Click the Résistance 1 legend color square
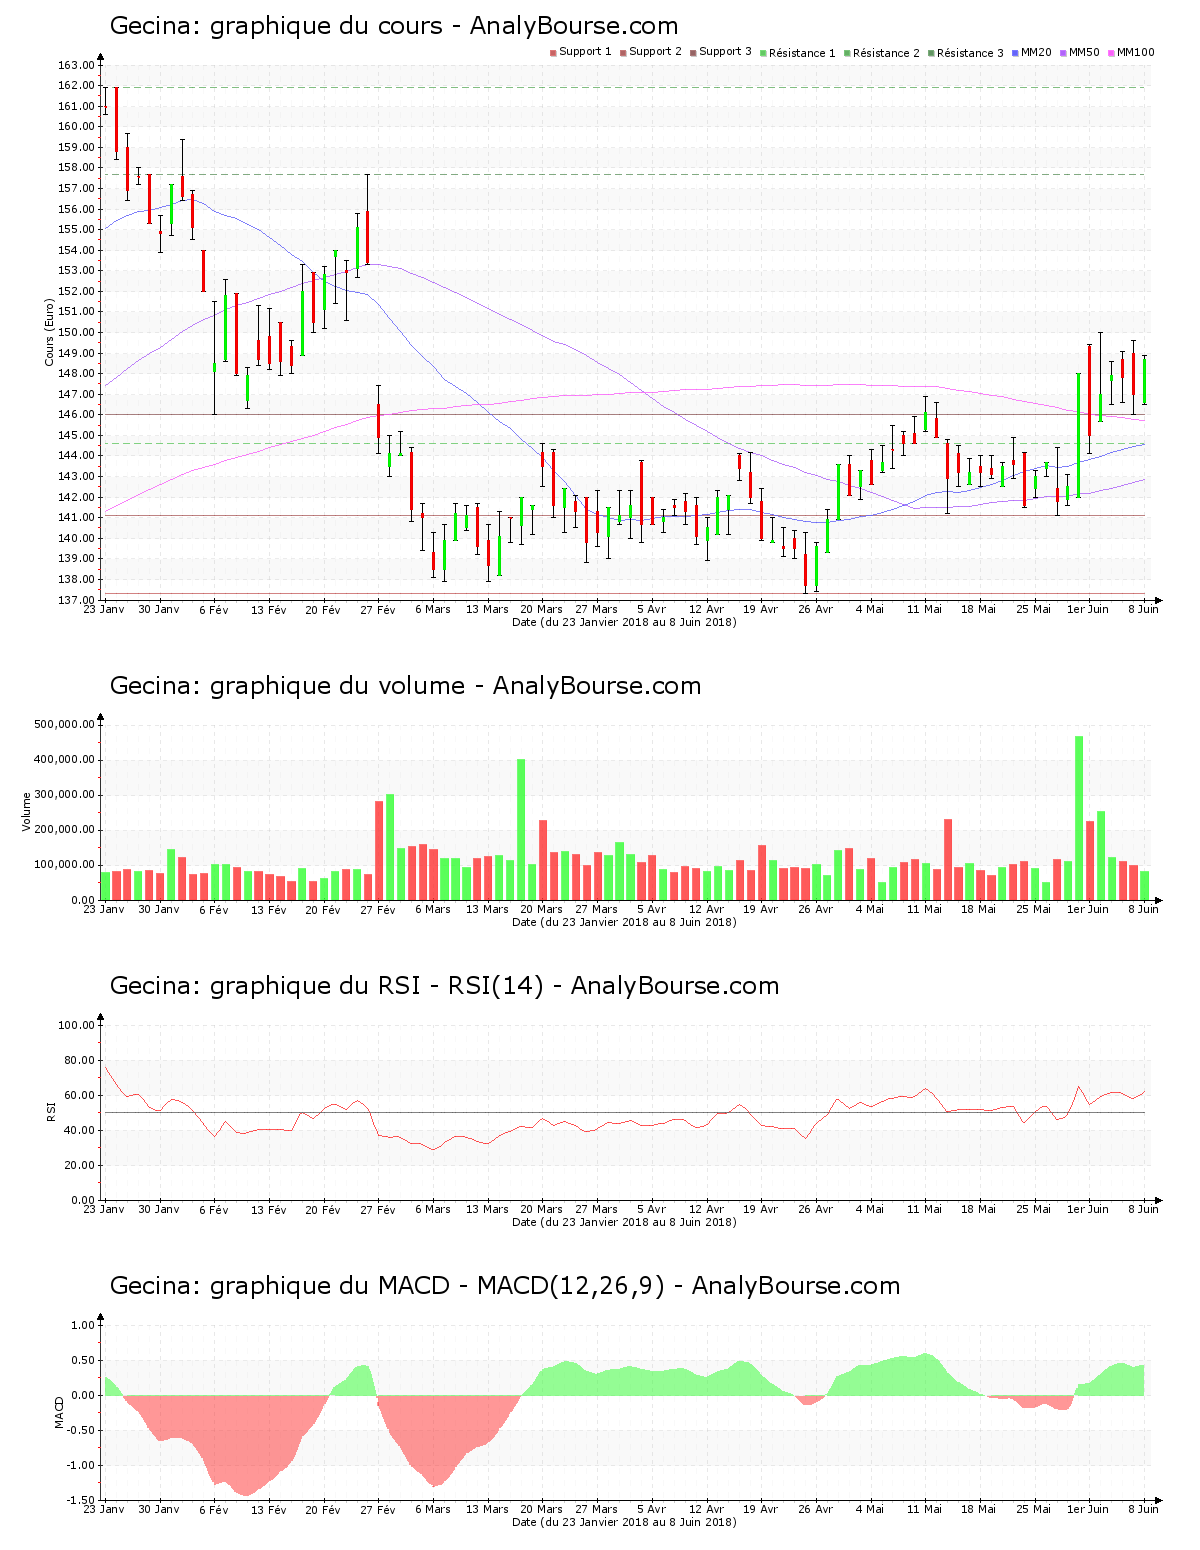Image resolution: width=1200 pixels, height=1550 pixels. [763, 52]
